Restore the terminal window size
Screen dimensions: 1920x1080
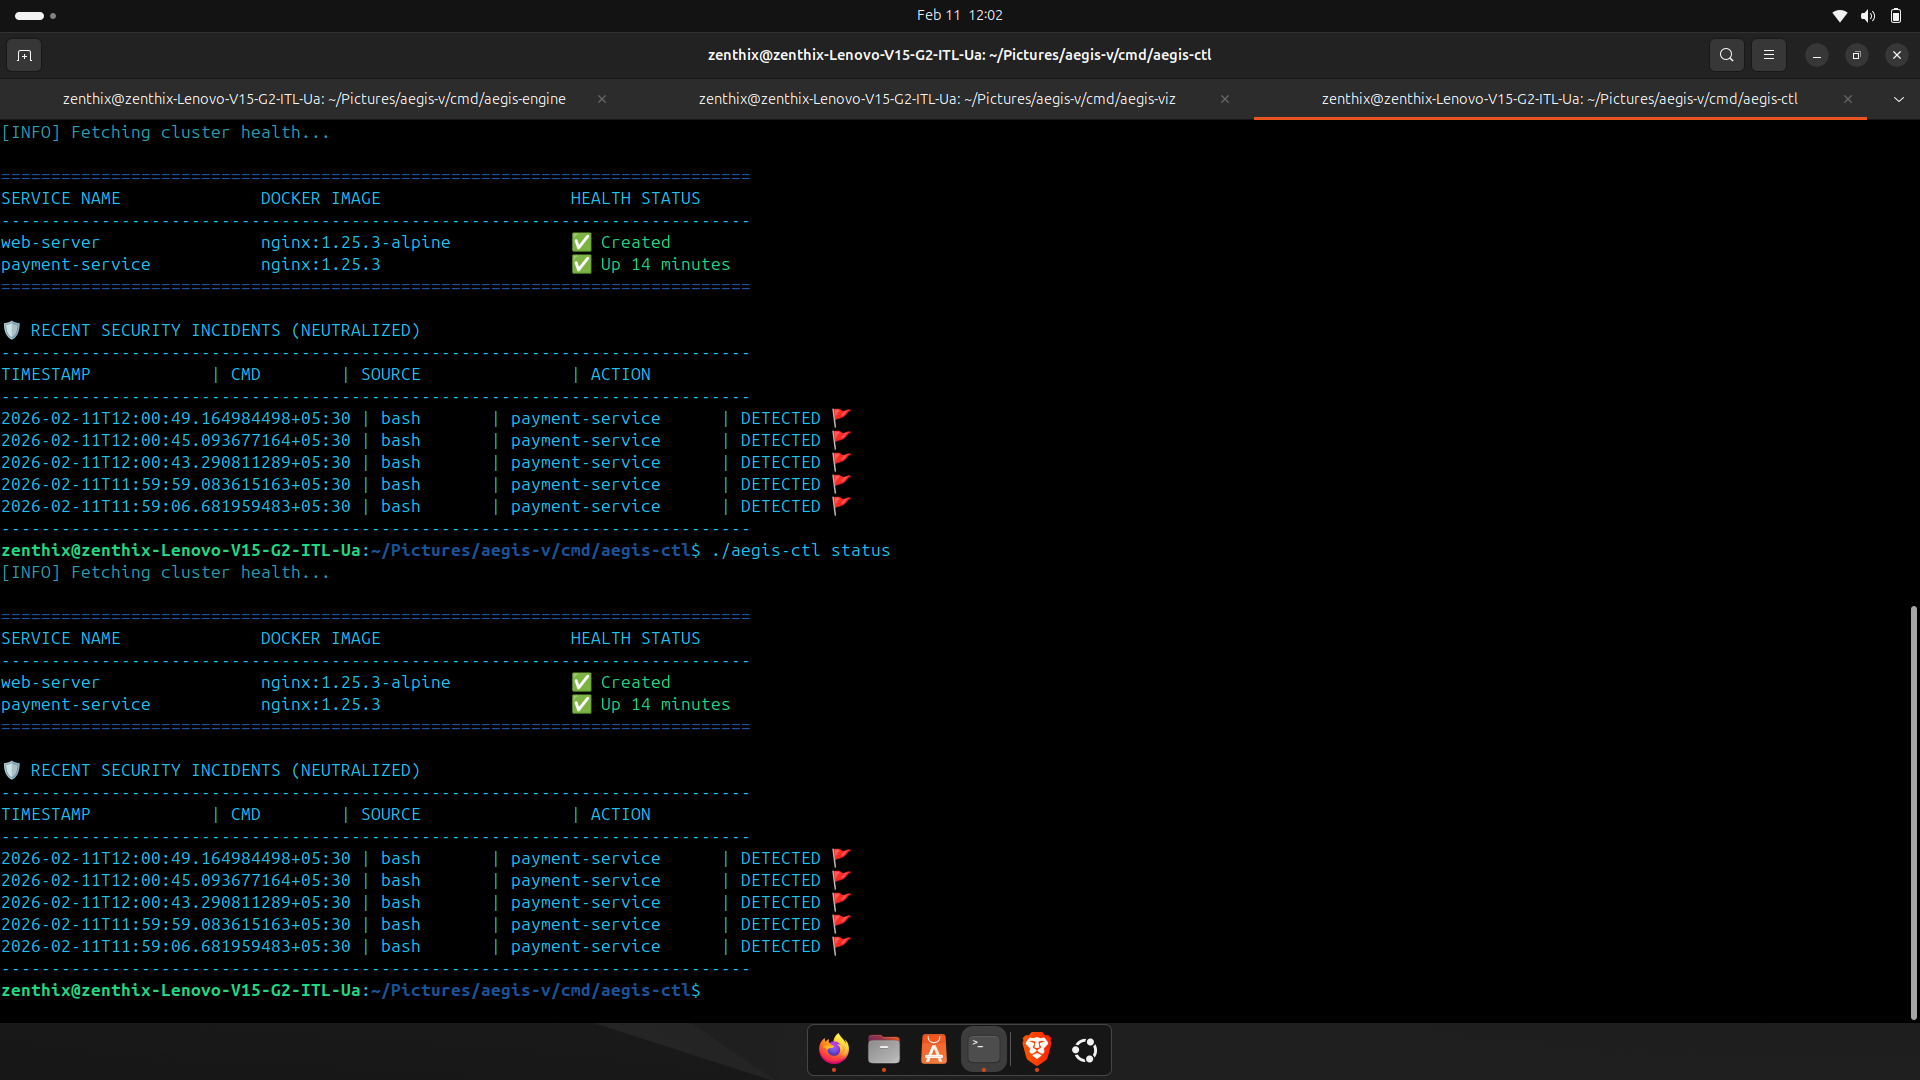1856,55
